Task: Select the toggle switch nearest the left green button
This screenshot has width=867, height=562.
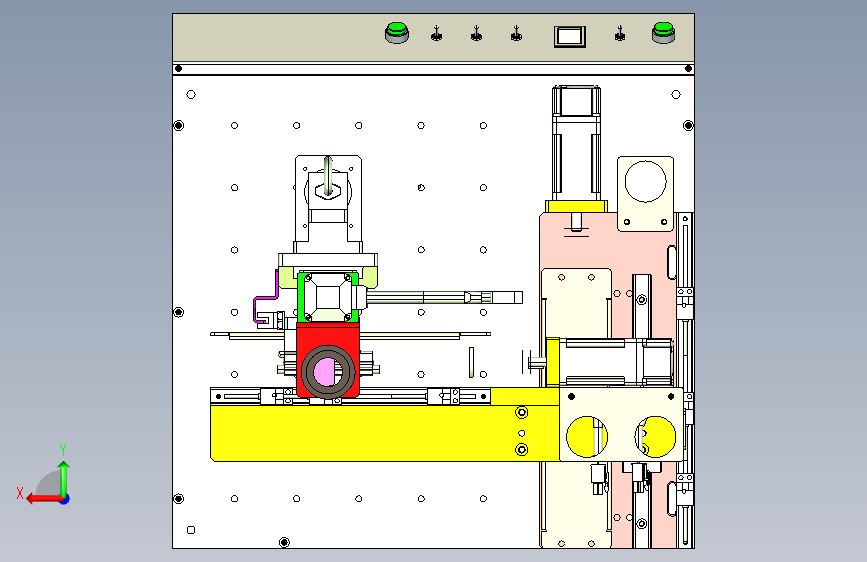Action: [x=436, y=34]
